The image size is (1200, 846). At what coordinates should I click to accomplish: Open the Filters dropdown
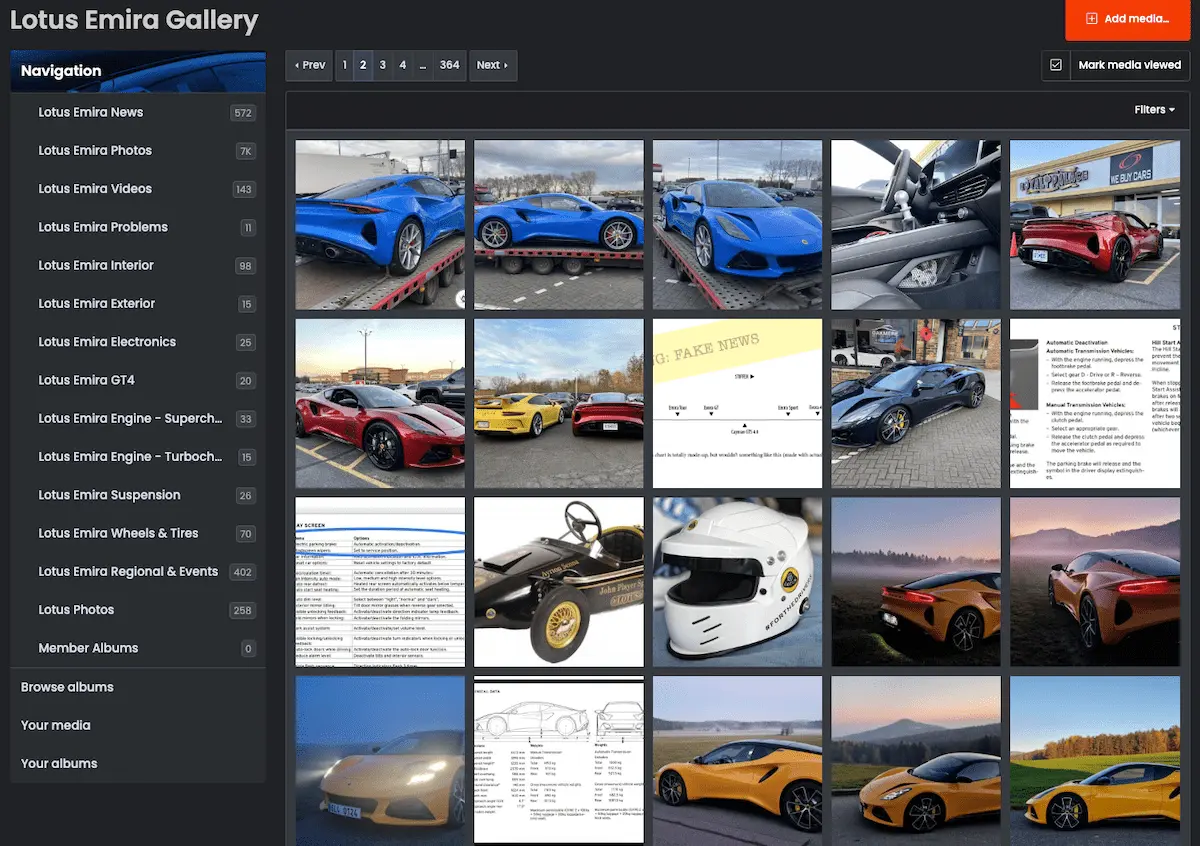pos(1151,109)
